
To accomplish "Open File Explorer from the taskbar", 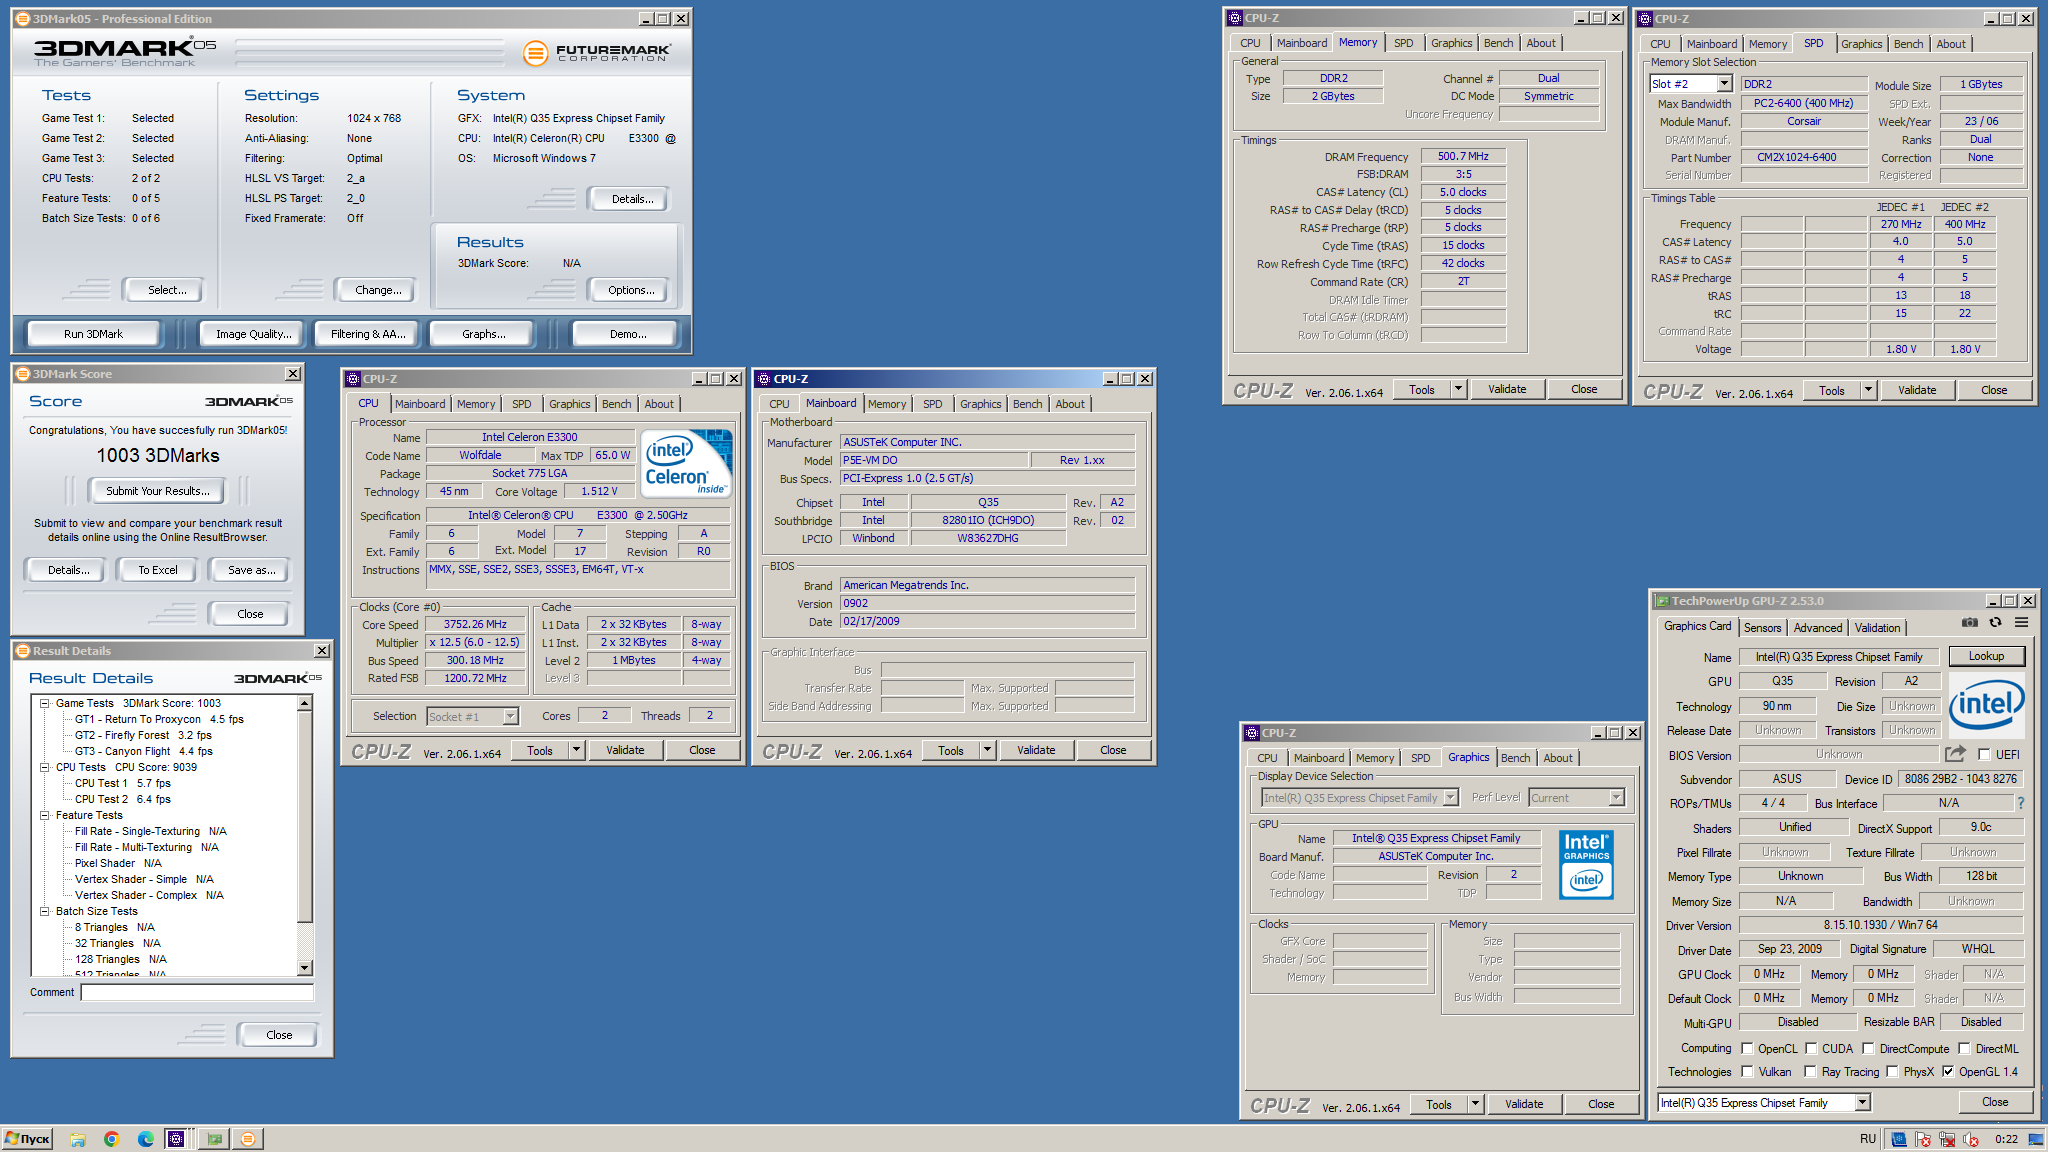I will (x=77, y=1139).
